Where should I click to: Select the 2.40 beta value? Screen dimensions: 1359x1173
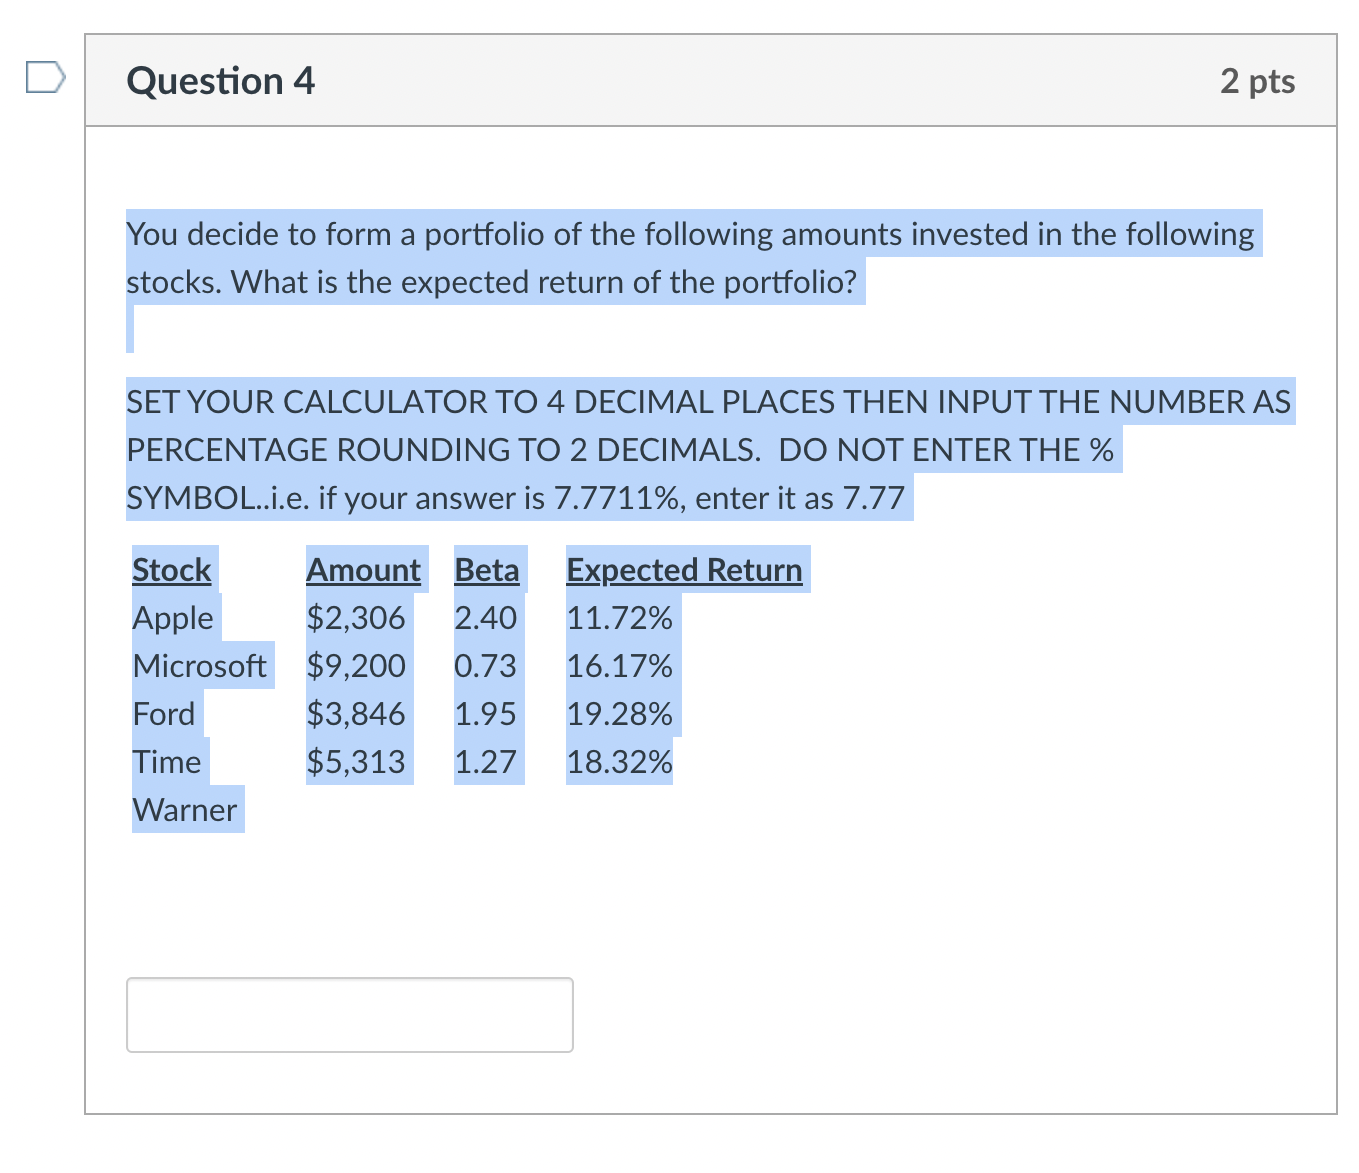(486, 618)
